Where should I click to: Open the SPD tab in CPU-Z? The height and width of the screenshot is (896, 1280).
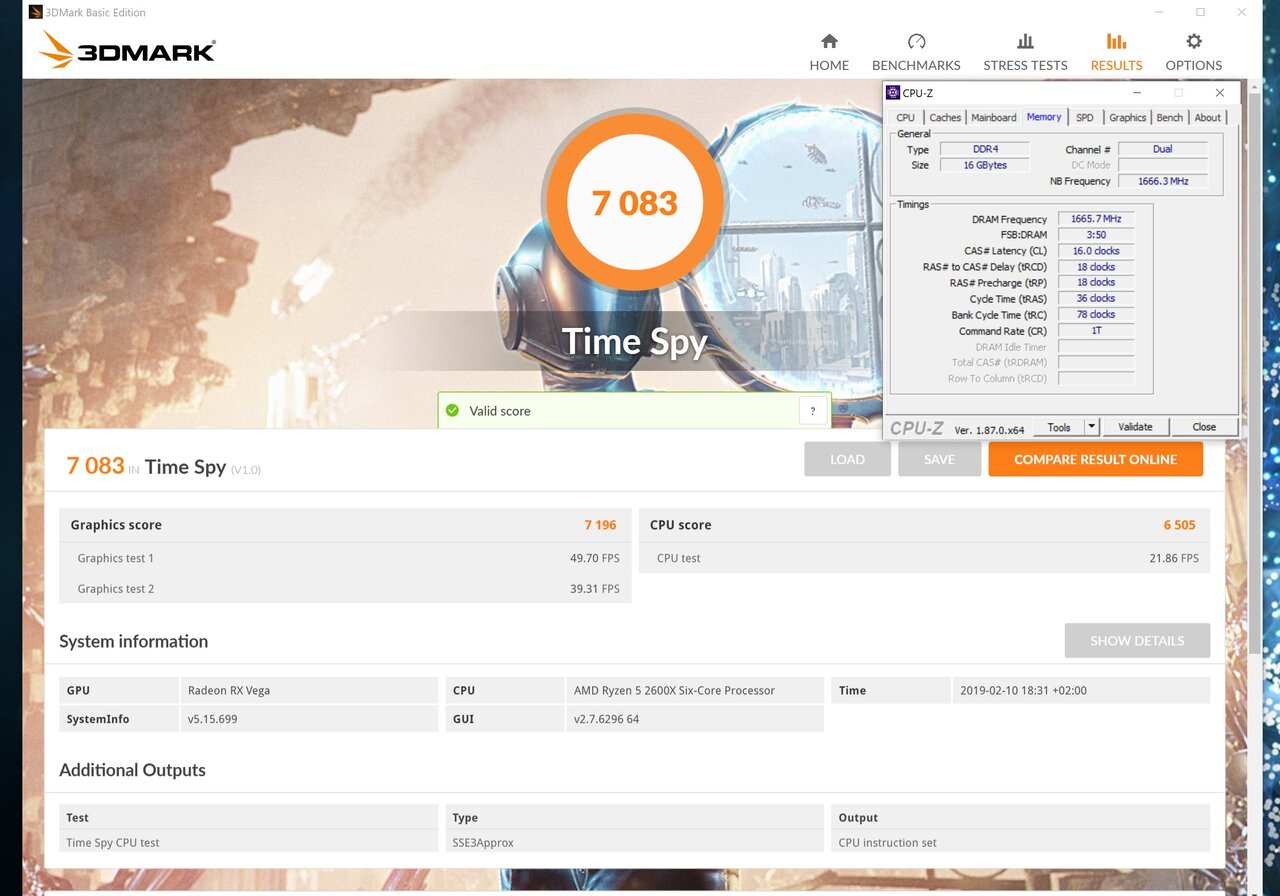(x=1085, y=117)
